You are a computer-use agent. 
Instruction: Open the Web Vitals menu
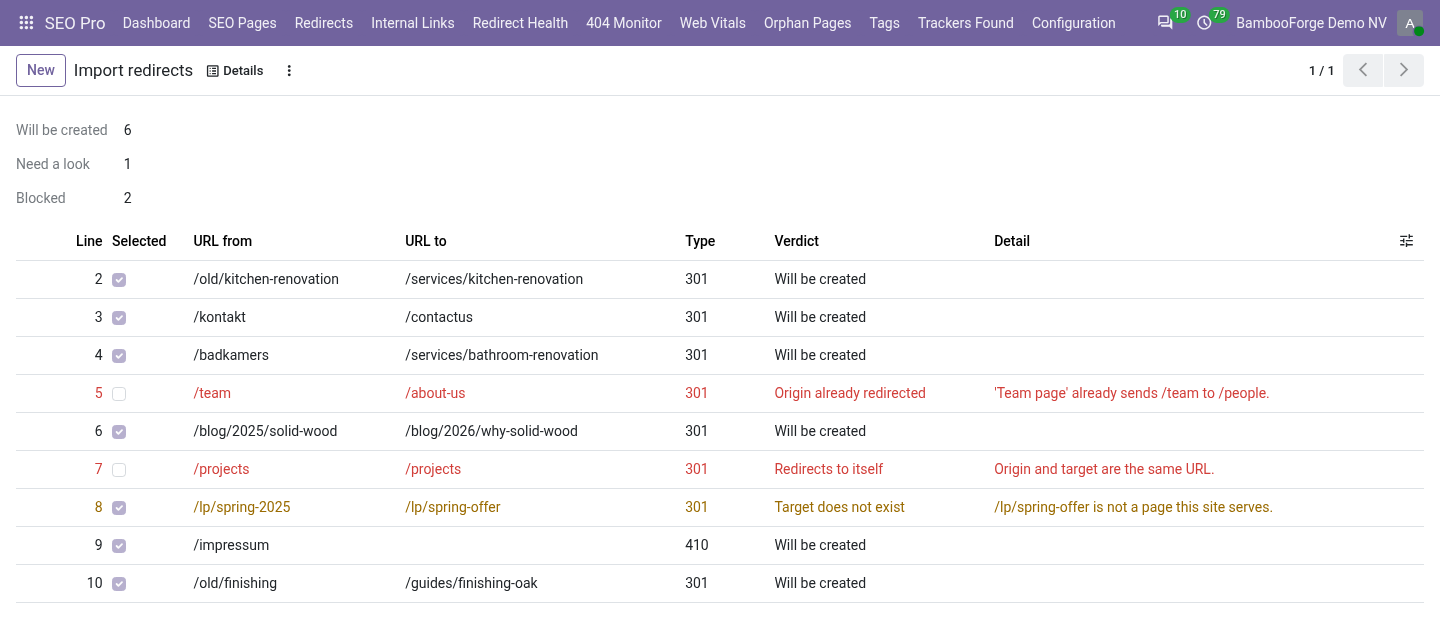pyautogui.click(x=713, y=23)
